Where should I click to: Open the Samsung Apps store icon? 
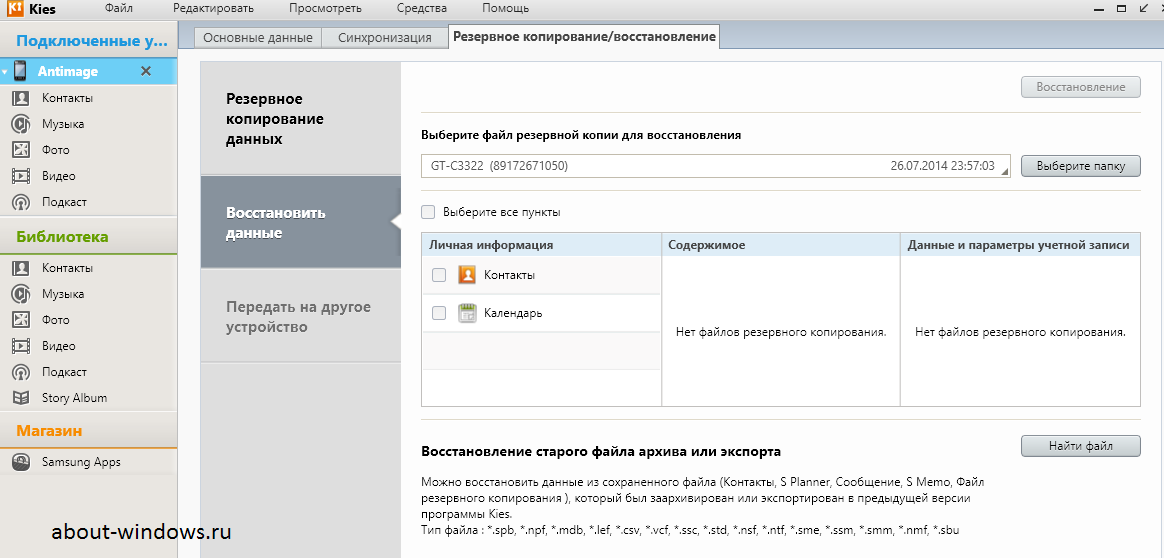tap(21, 462)
